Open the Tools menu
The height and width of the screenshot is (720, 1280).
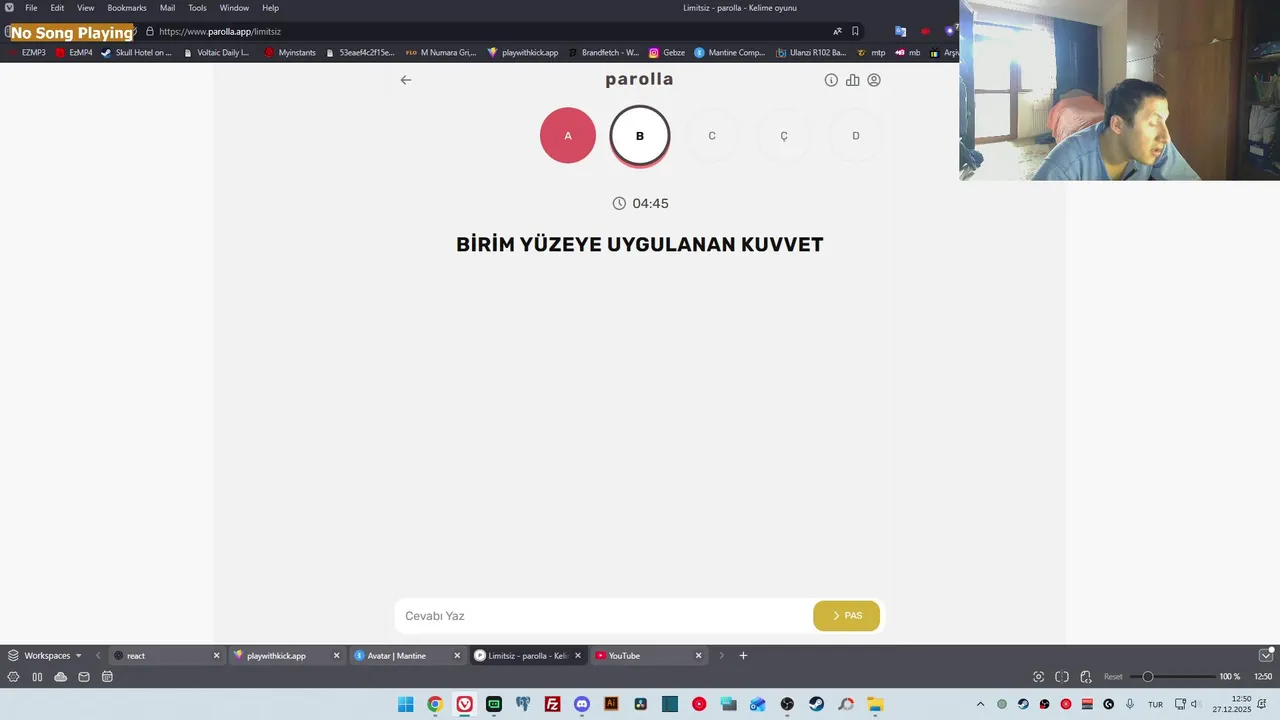pyautogui.click(x=198, y=8)
